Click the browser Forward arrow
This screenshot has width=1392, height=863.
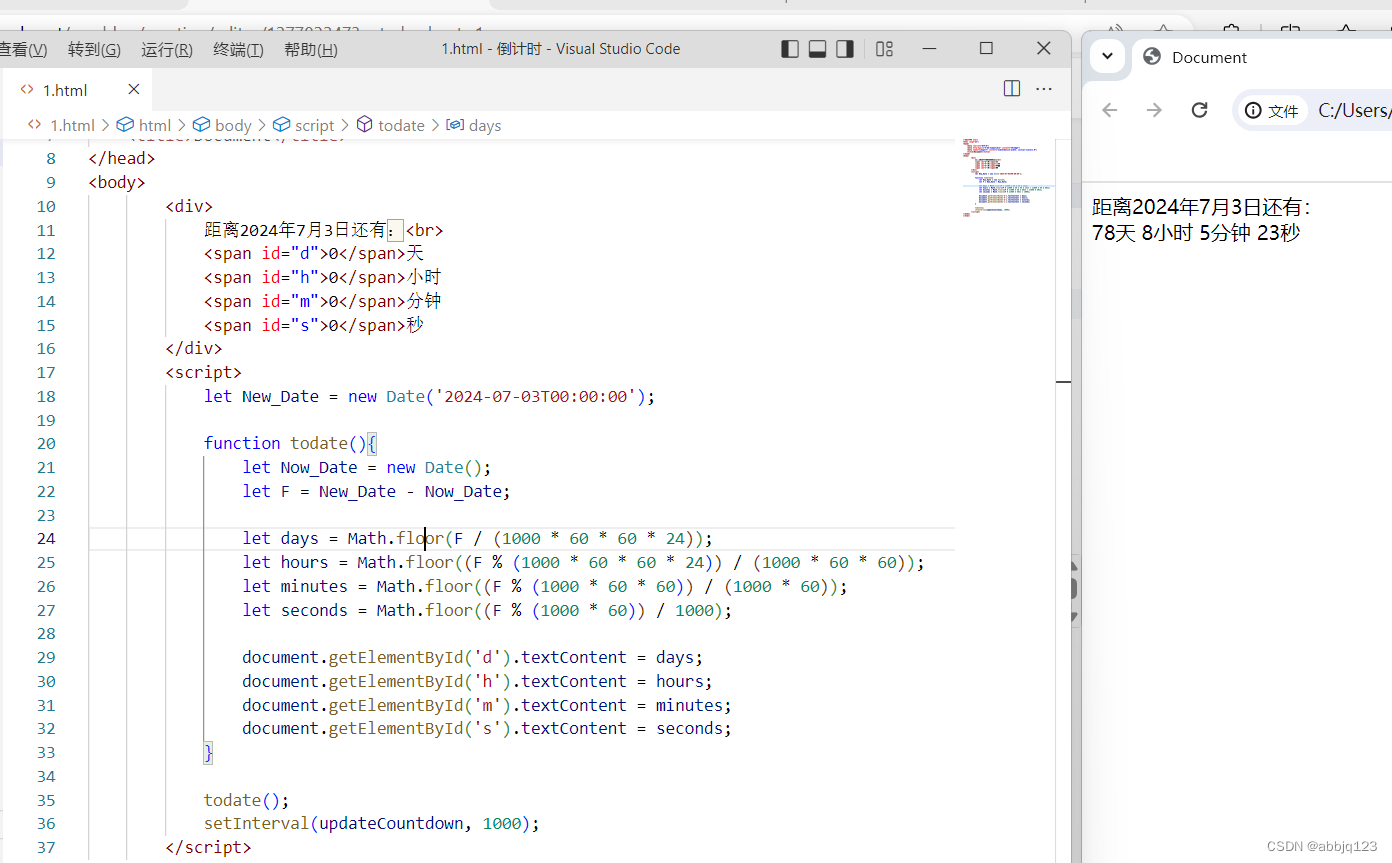[1154, 110]
